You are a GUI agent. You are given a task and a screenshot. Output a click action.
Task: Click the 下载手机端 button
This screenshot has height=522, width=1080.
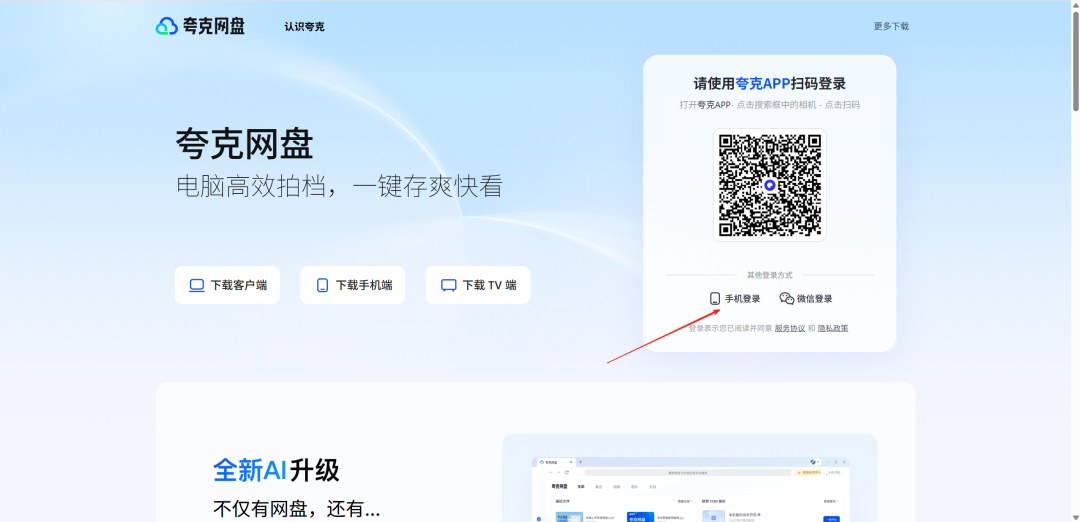click(353, 285)
